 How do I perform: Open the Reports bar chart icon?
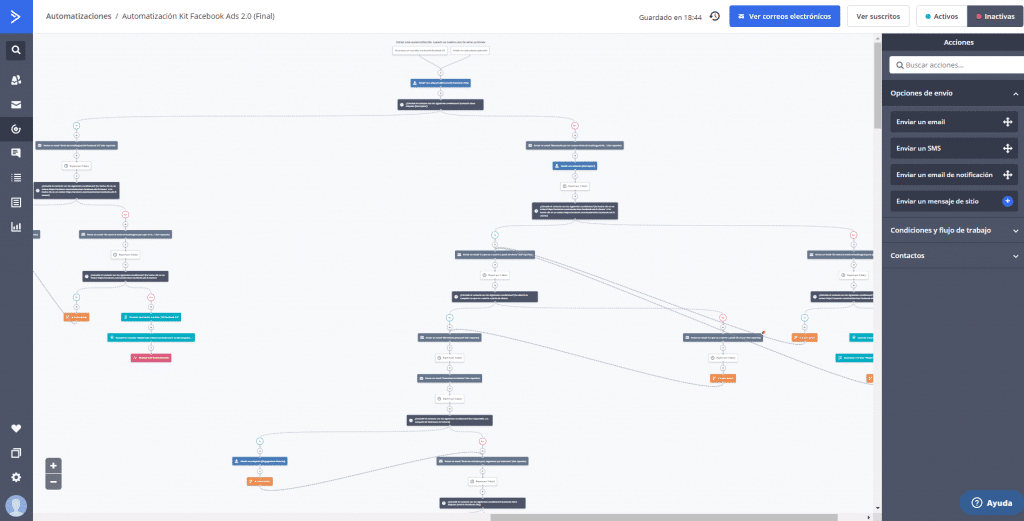click(x=16, y=227)
